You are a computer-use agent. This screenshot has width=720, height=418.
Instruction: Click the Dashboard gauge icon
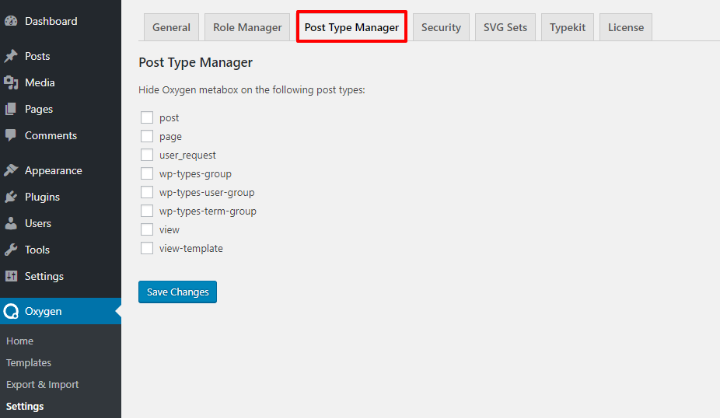(x=11, y=21)
